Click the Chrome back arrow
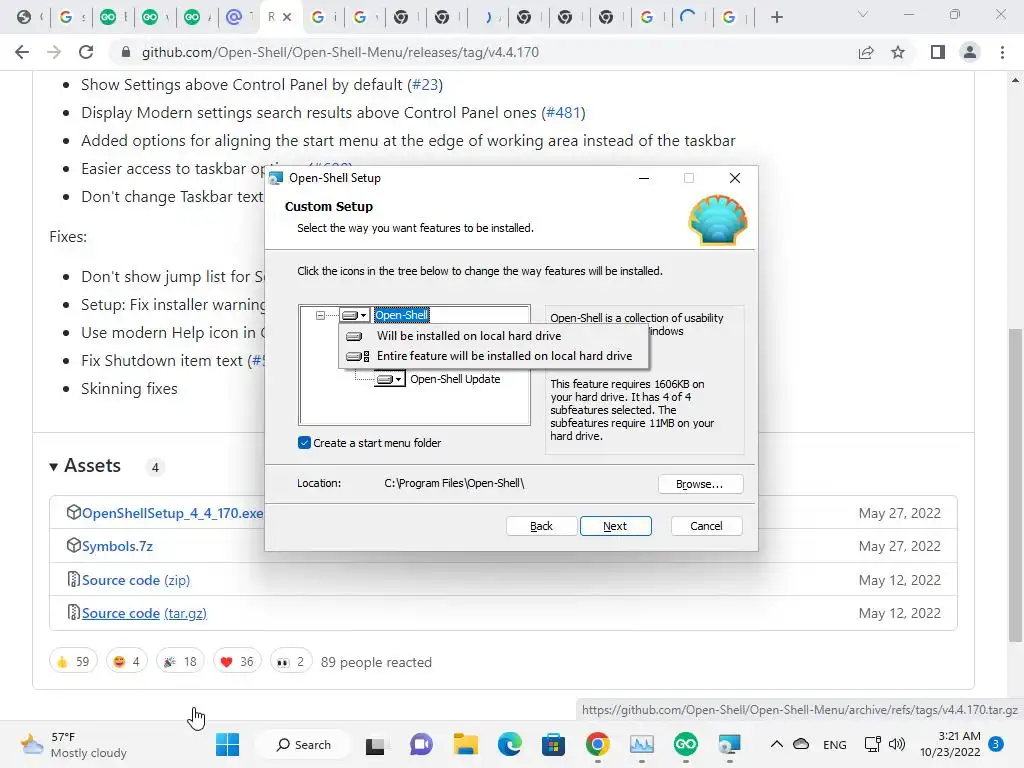Viewport: 1024px width, 768px height. pos(22,52)
